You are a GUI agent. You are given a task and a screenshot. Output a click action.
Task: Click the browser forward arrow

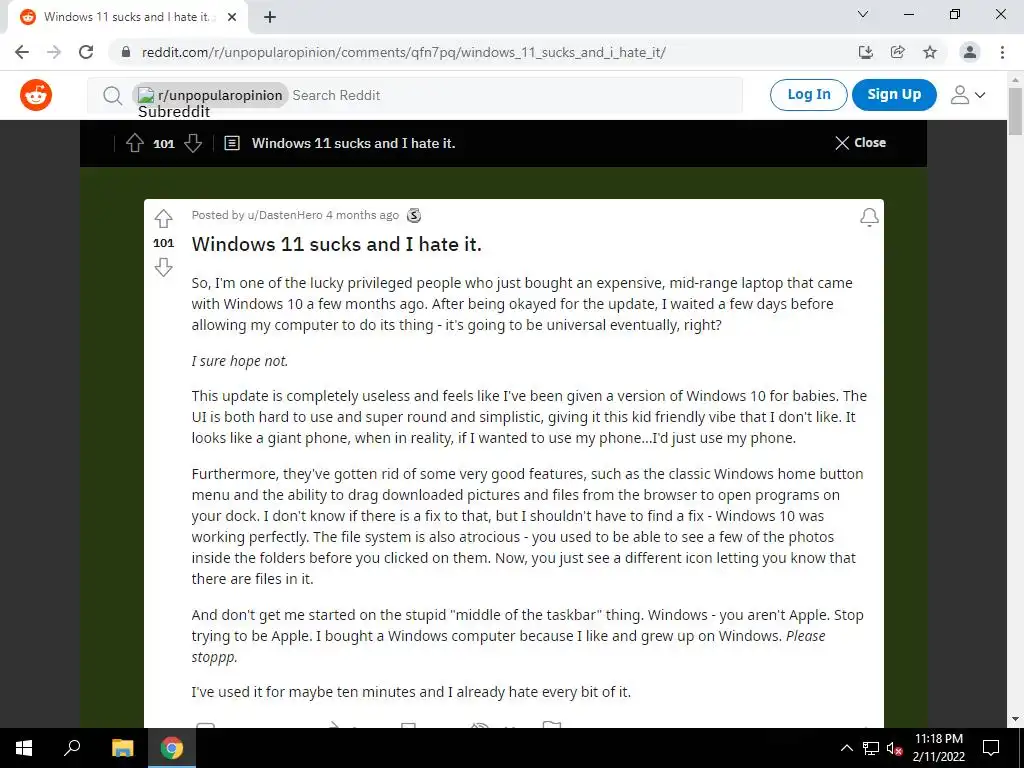pos(54,52)
